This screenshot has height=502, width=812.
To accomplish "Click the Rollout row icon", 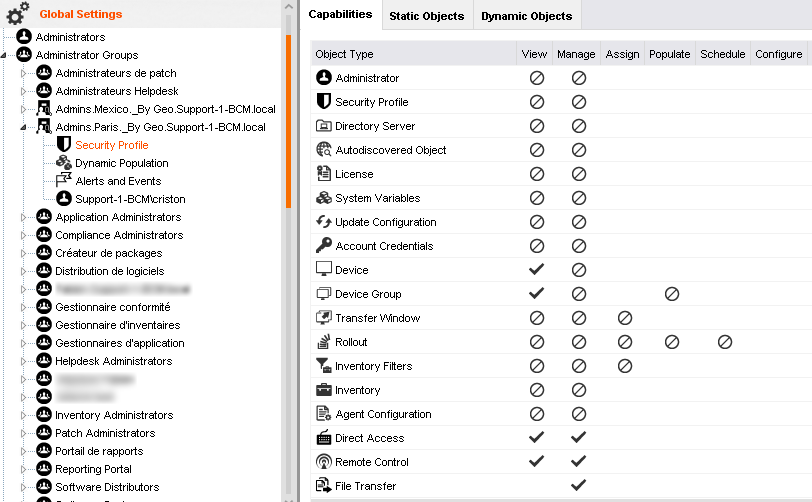I will click(x=324, y=342).
